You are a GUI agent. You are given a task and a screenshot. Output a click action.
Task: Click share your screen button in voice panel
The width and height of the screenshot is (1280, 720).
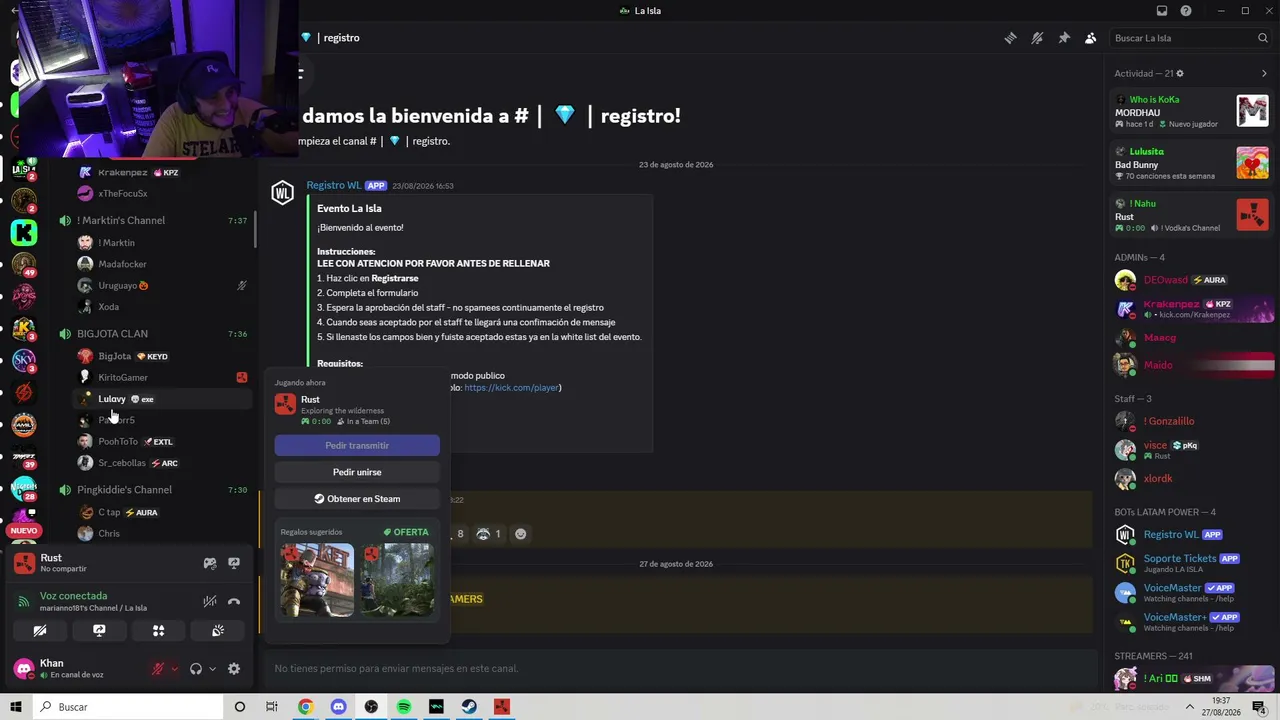[x=99, y=631]
